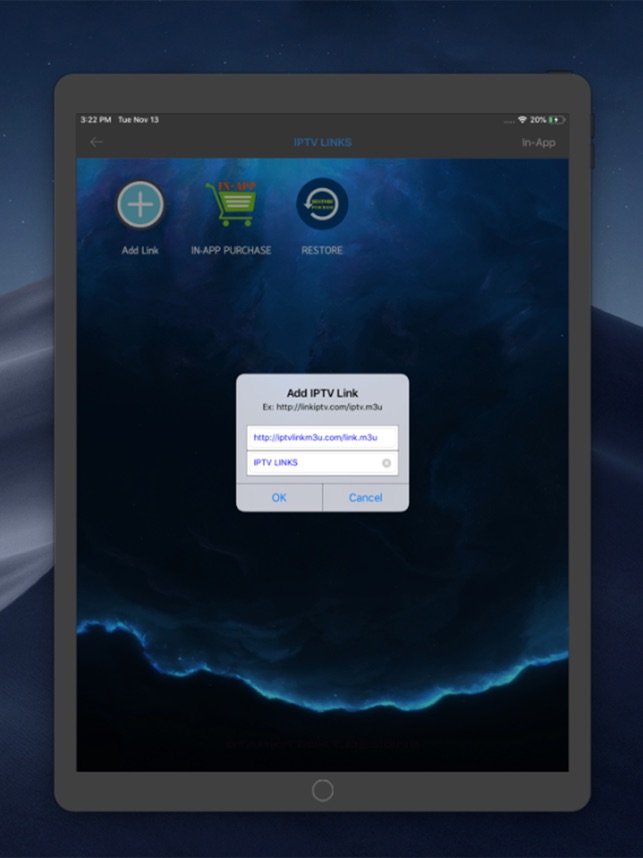Click the "Tue Nov 13" date in status bar
This screenshot has width=643, height=858.
[x=138, y=119]
